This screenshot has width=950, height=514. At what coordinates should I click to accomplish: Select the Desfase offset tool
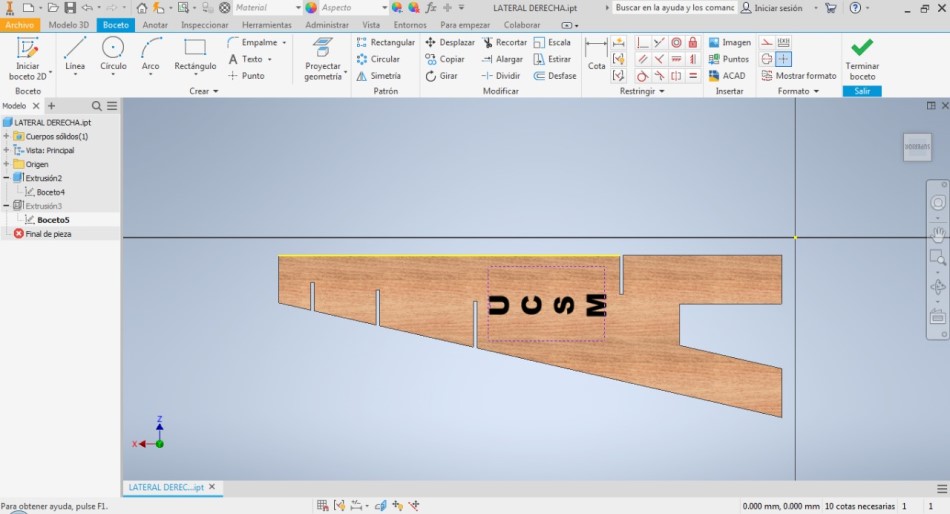click(x=554, y=76)
